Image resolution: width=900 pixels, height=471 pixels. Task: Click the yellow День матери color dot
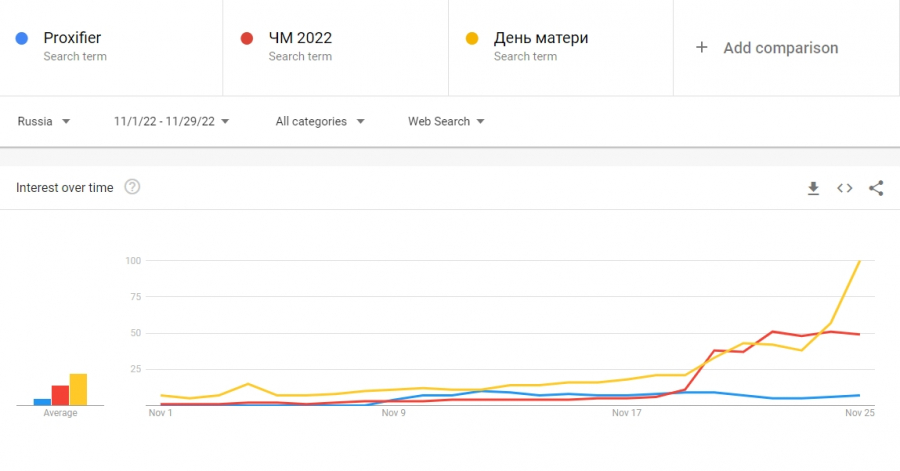click(472, 38)
